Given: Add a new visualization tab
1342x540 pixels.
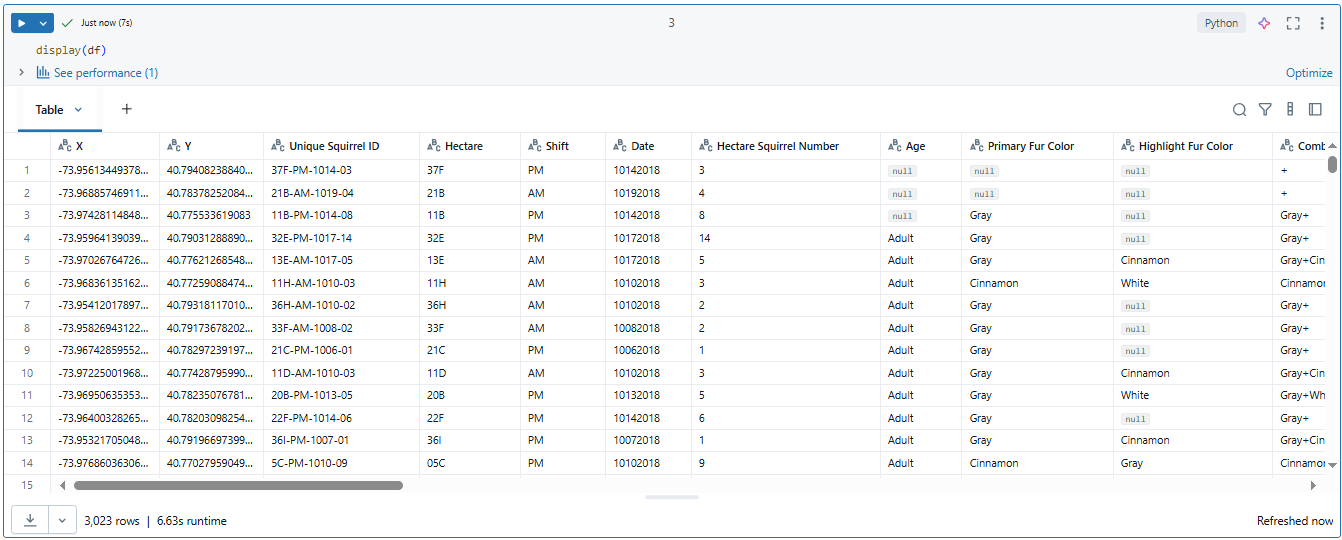Looking at the screenshot, I should tap(127, 109).
